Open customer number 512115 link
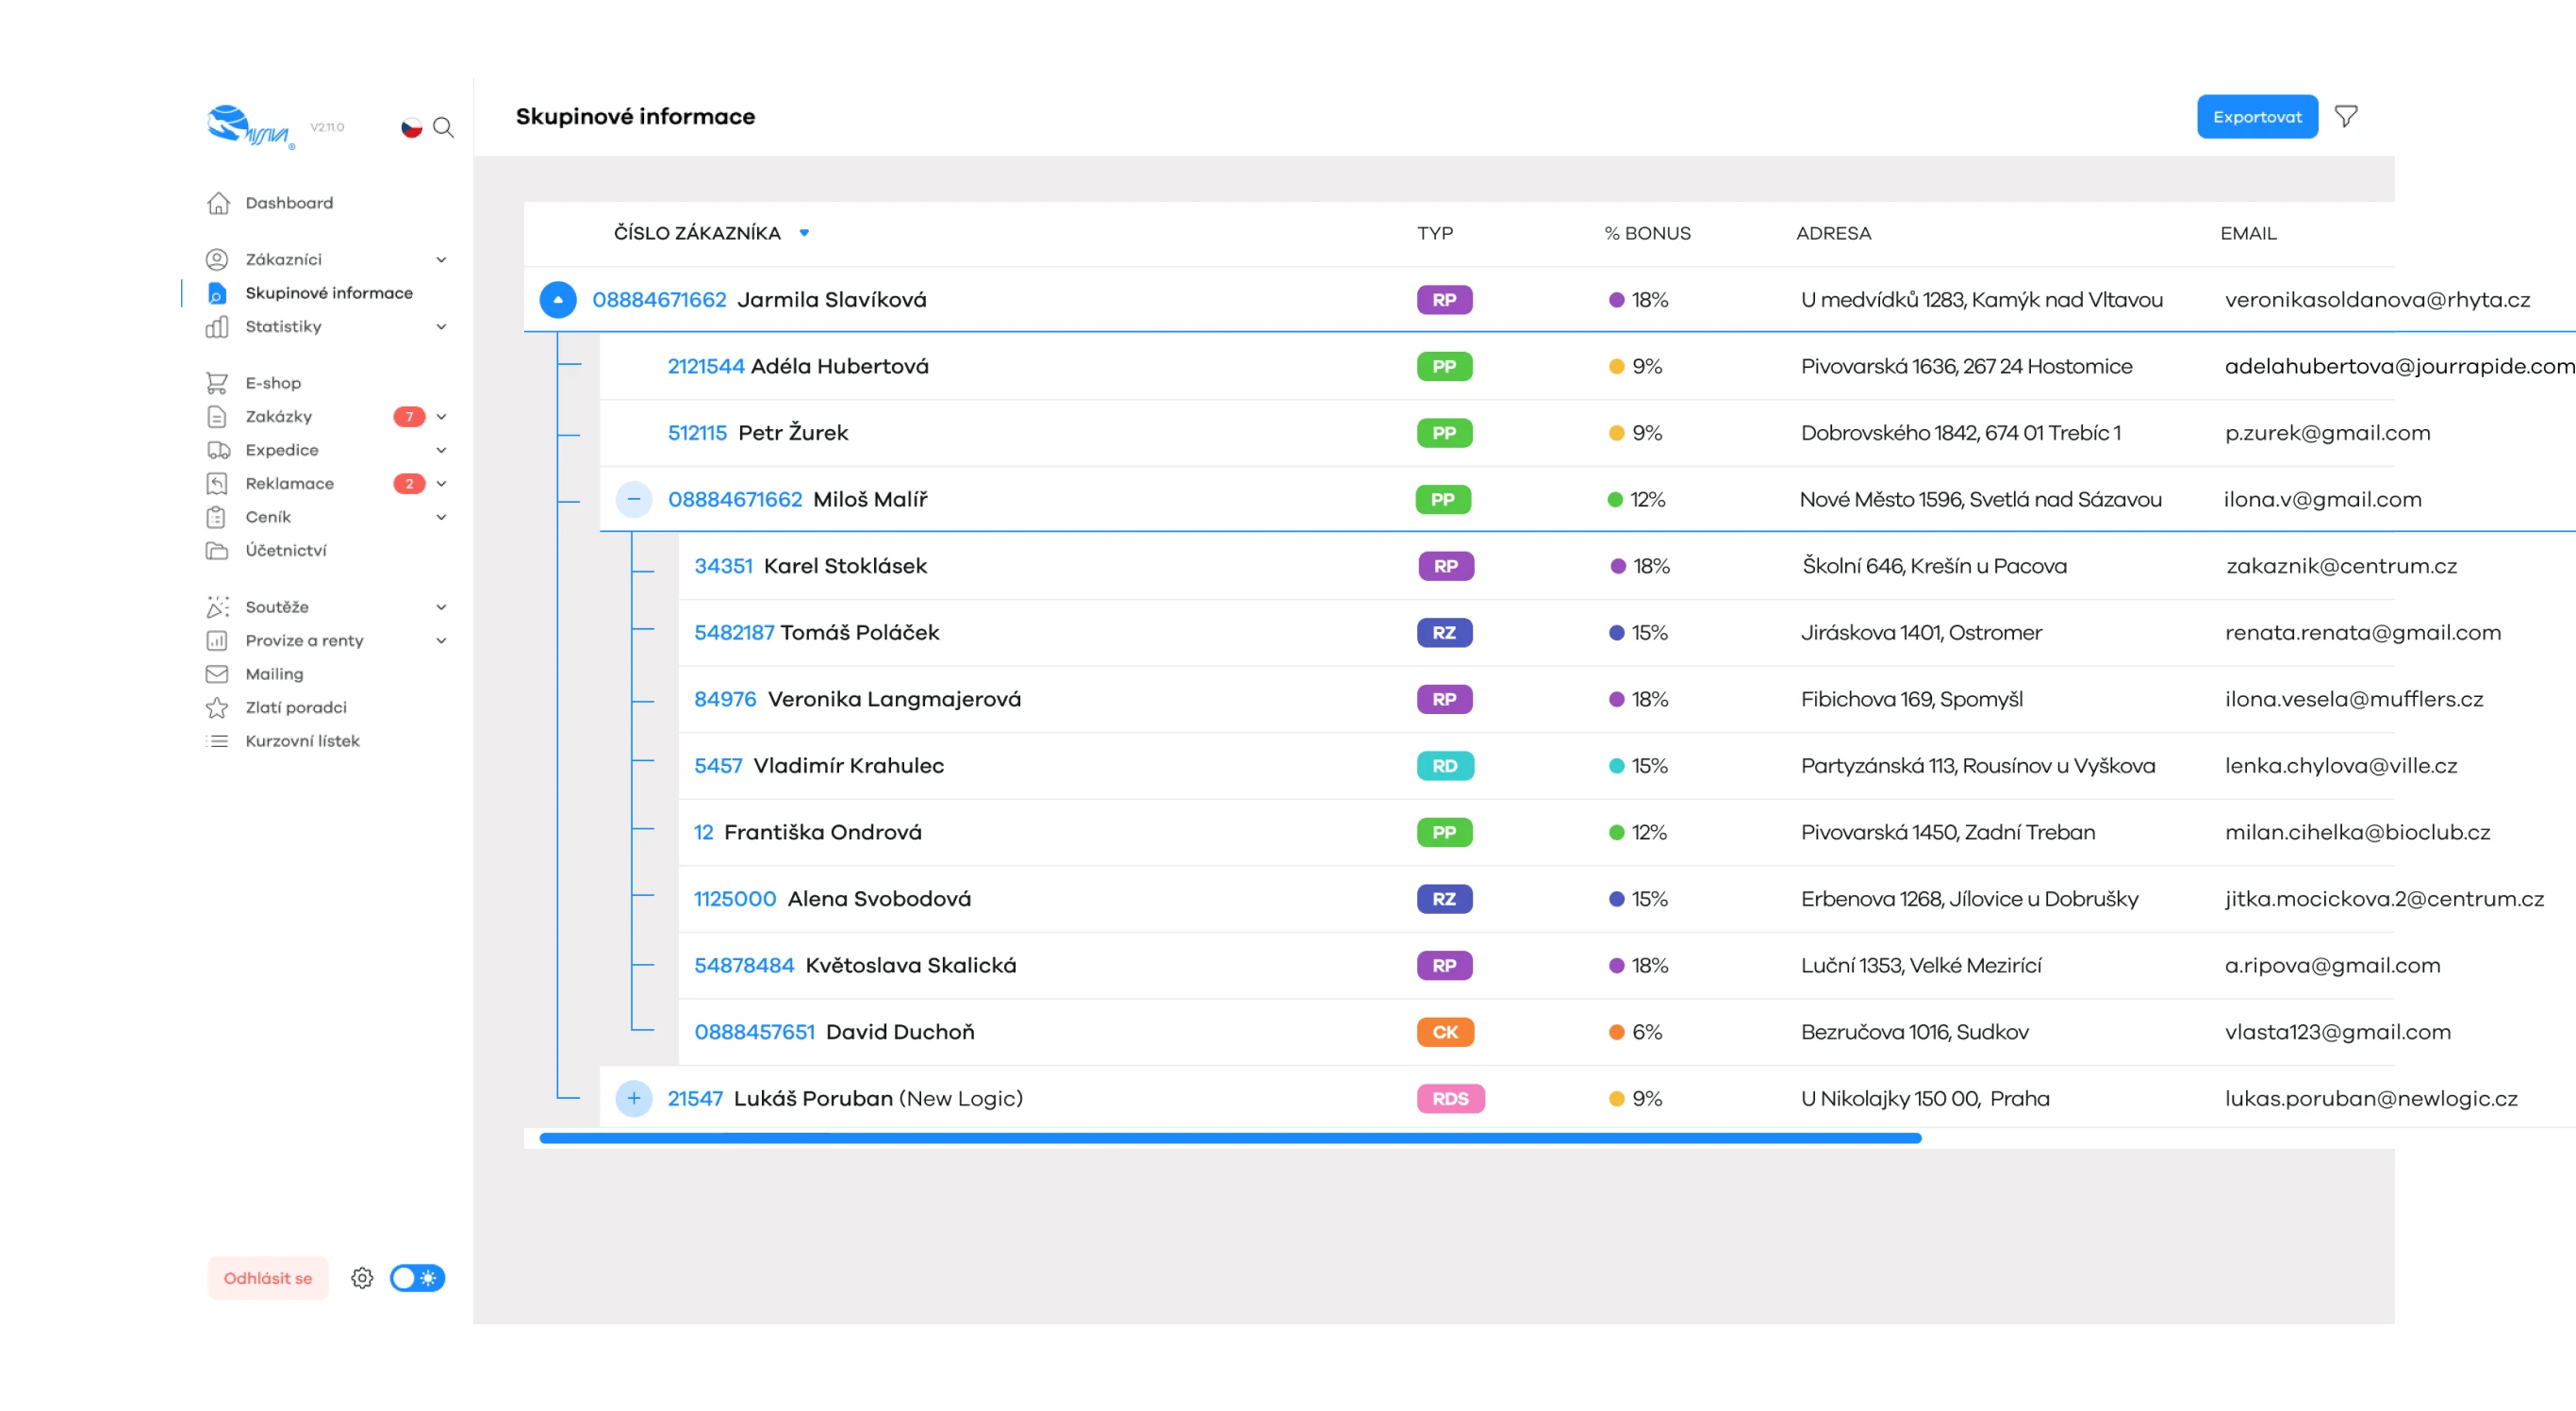This screenshot has height=1411, width=2576. point(697,433)
